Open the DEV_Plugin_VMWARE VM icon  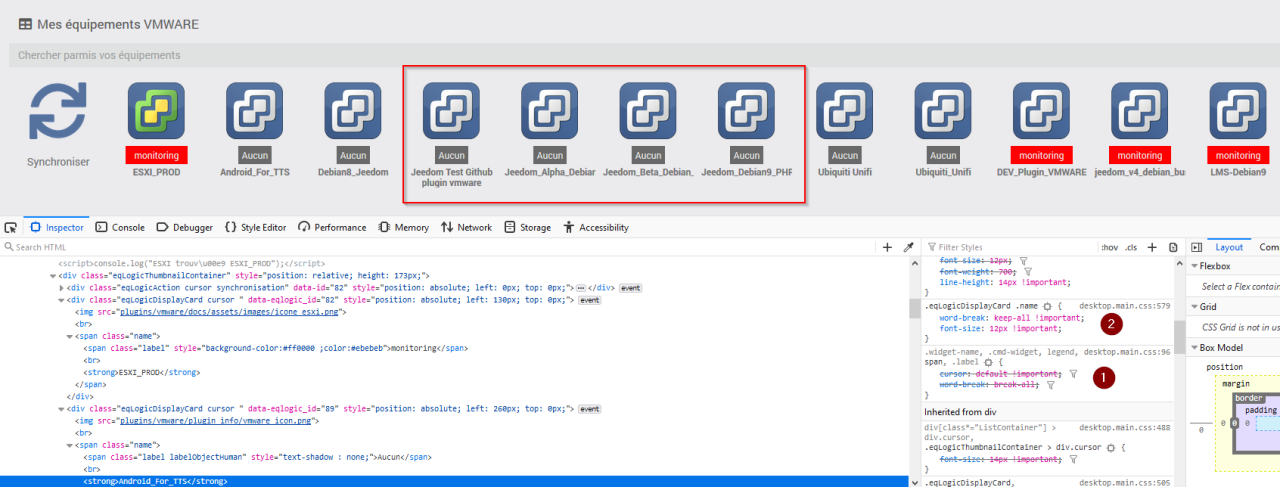click(x=1041, y=110)
